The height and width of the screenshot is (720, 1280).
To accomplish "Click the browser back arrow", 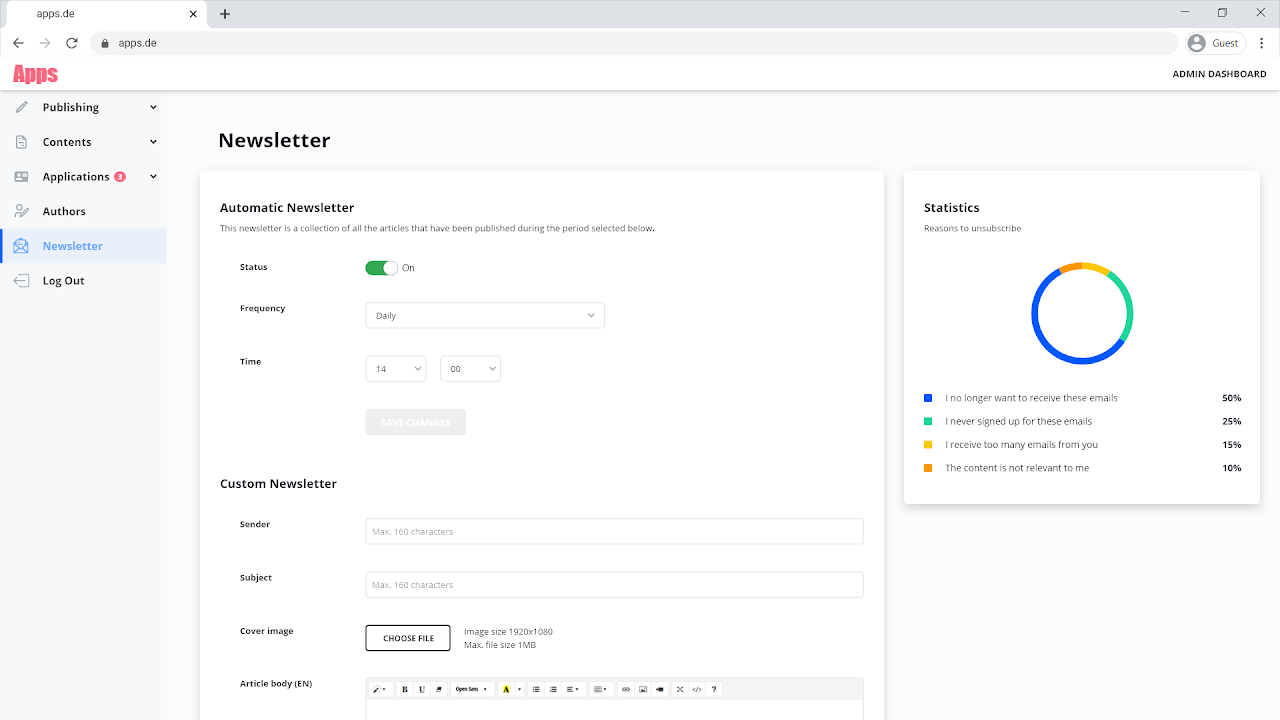I will (18, 43).
